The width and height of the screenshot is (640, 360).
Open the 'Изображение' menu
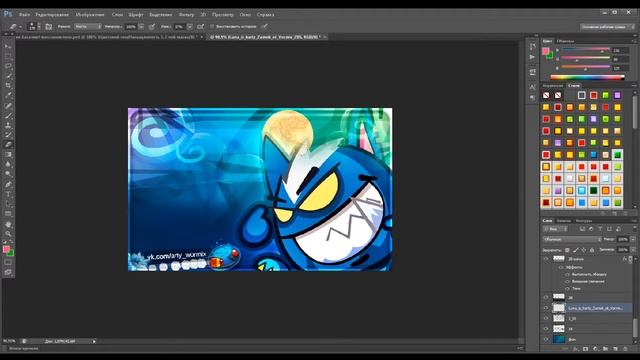(x=90, y=15)
